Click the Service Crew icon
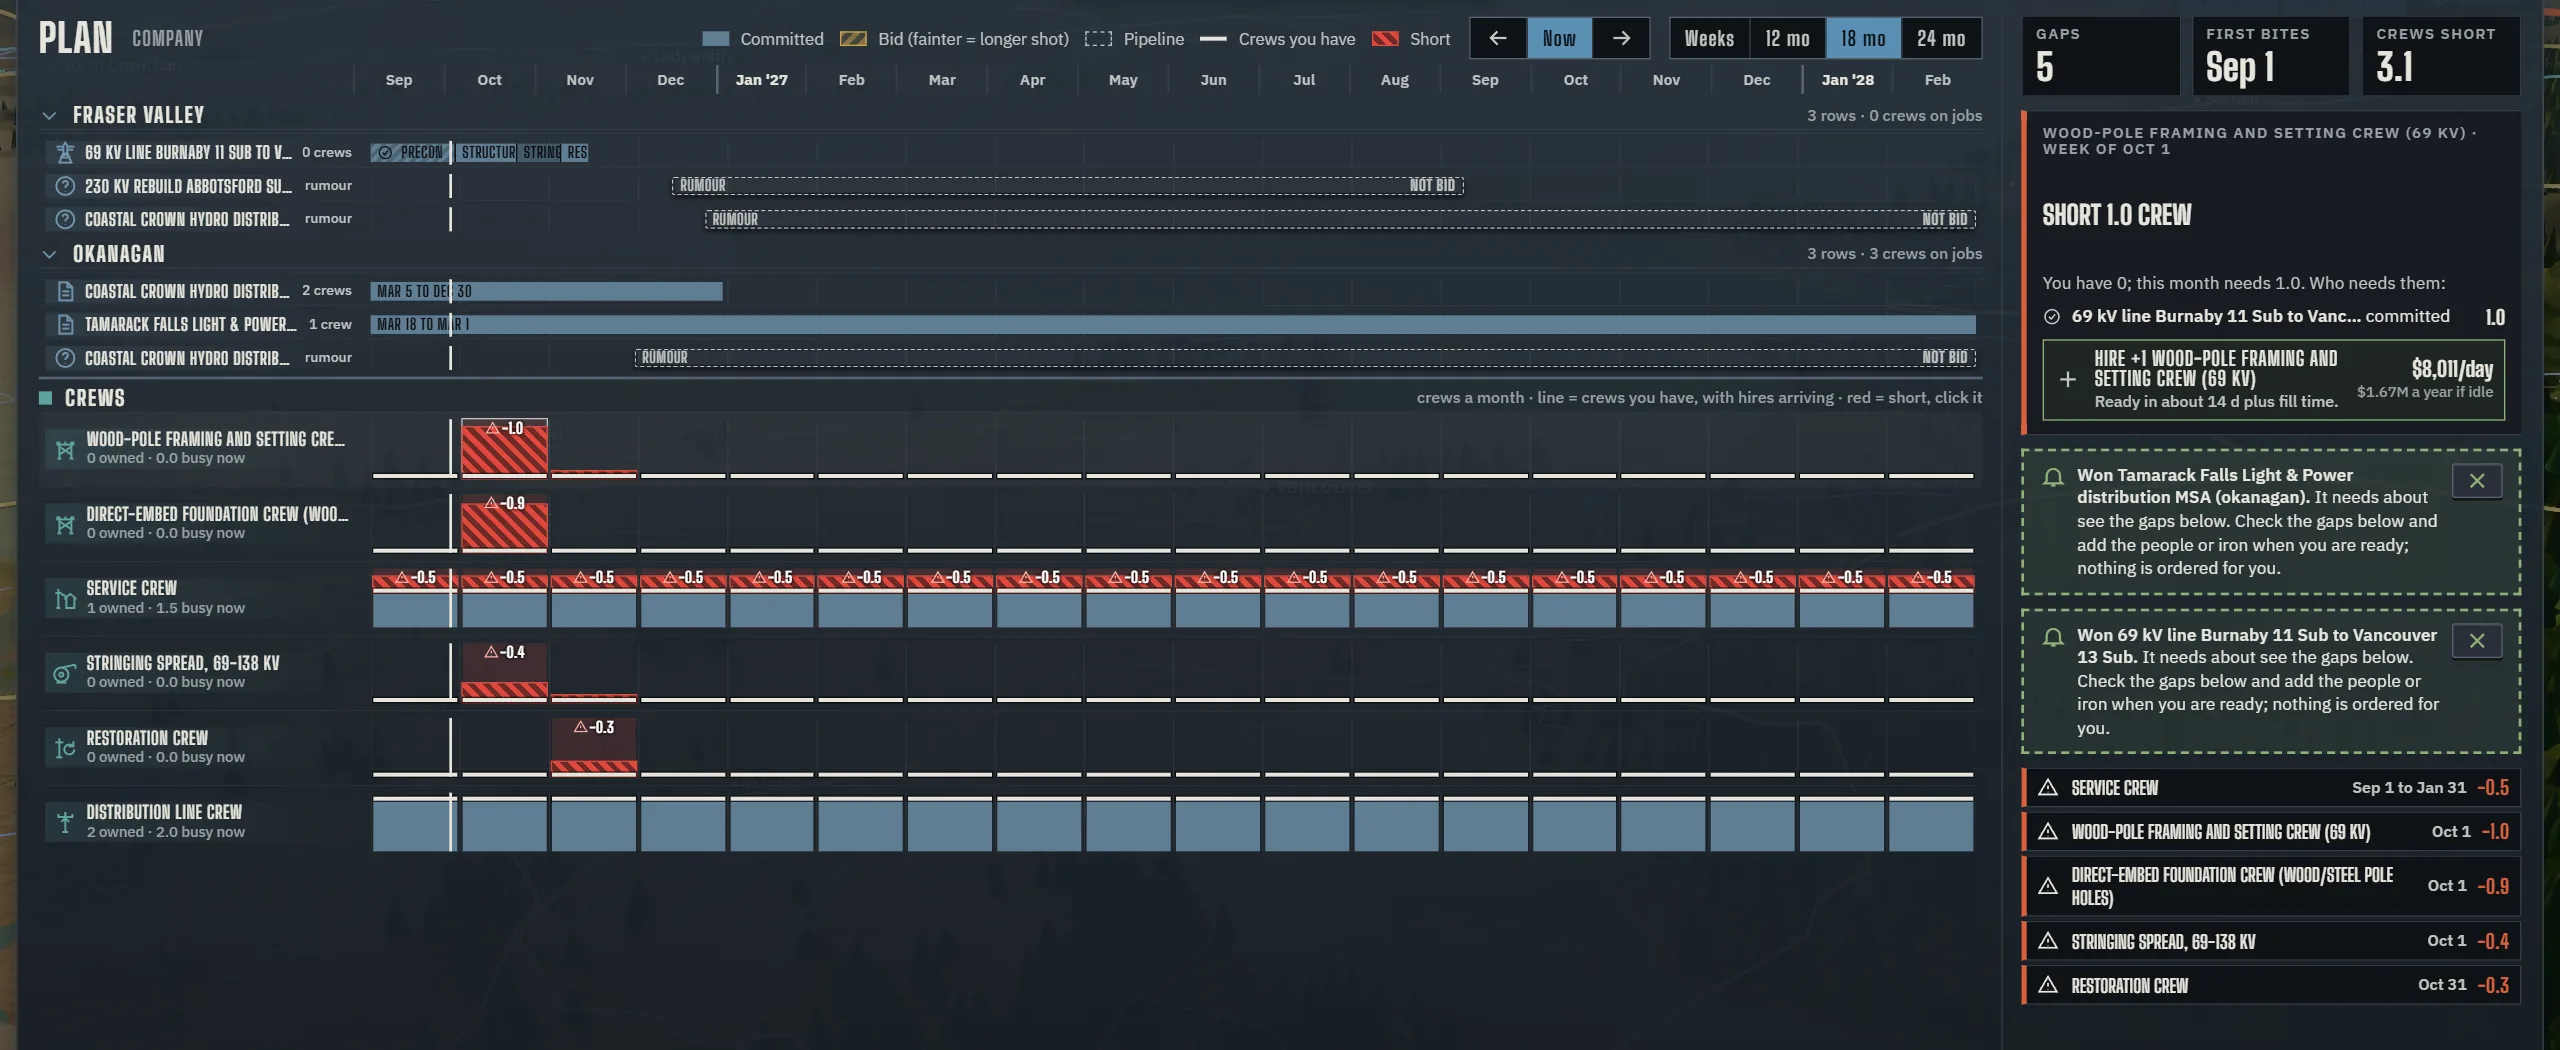This screenshot has width=2560, height=1050. 65,599
